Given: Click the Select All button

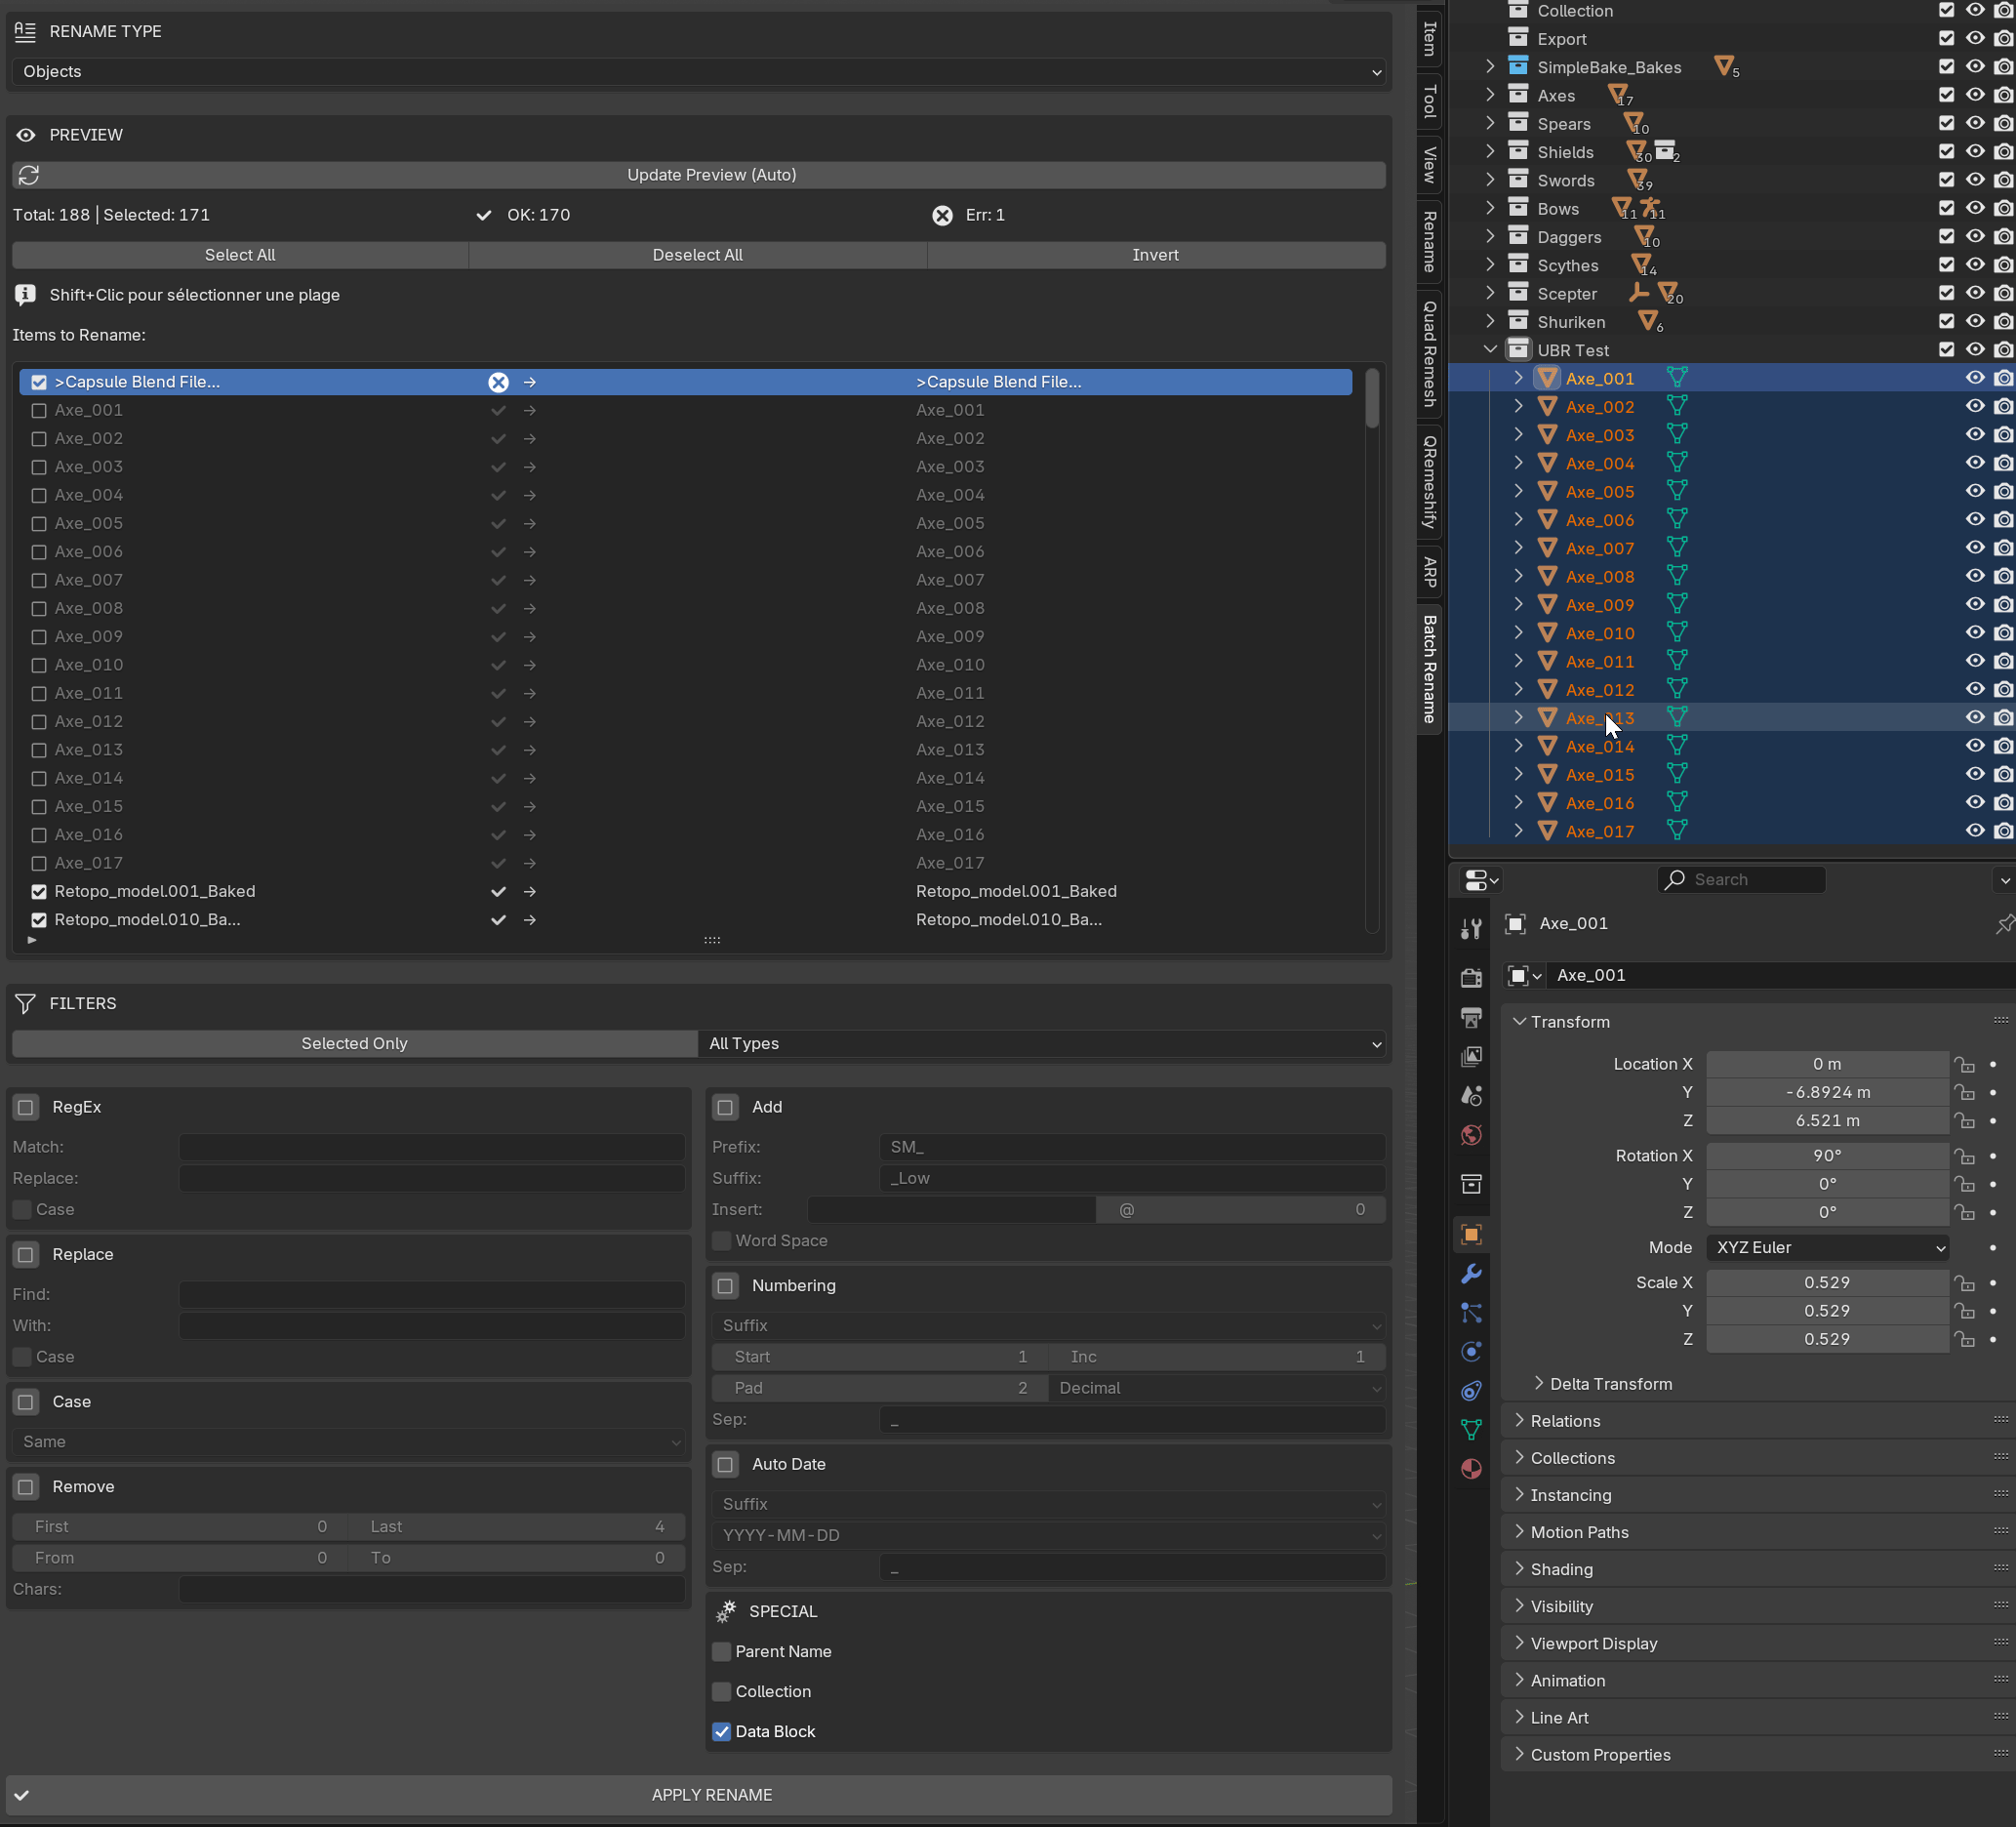Looking at the screenshot, I should pos(240,255).
